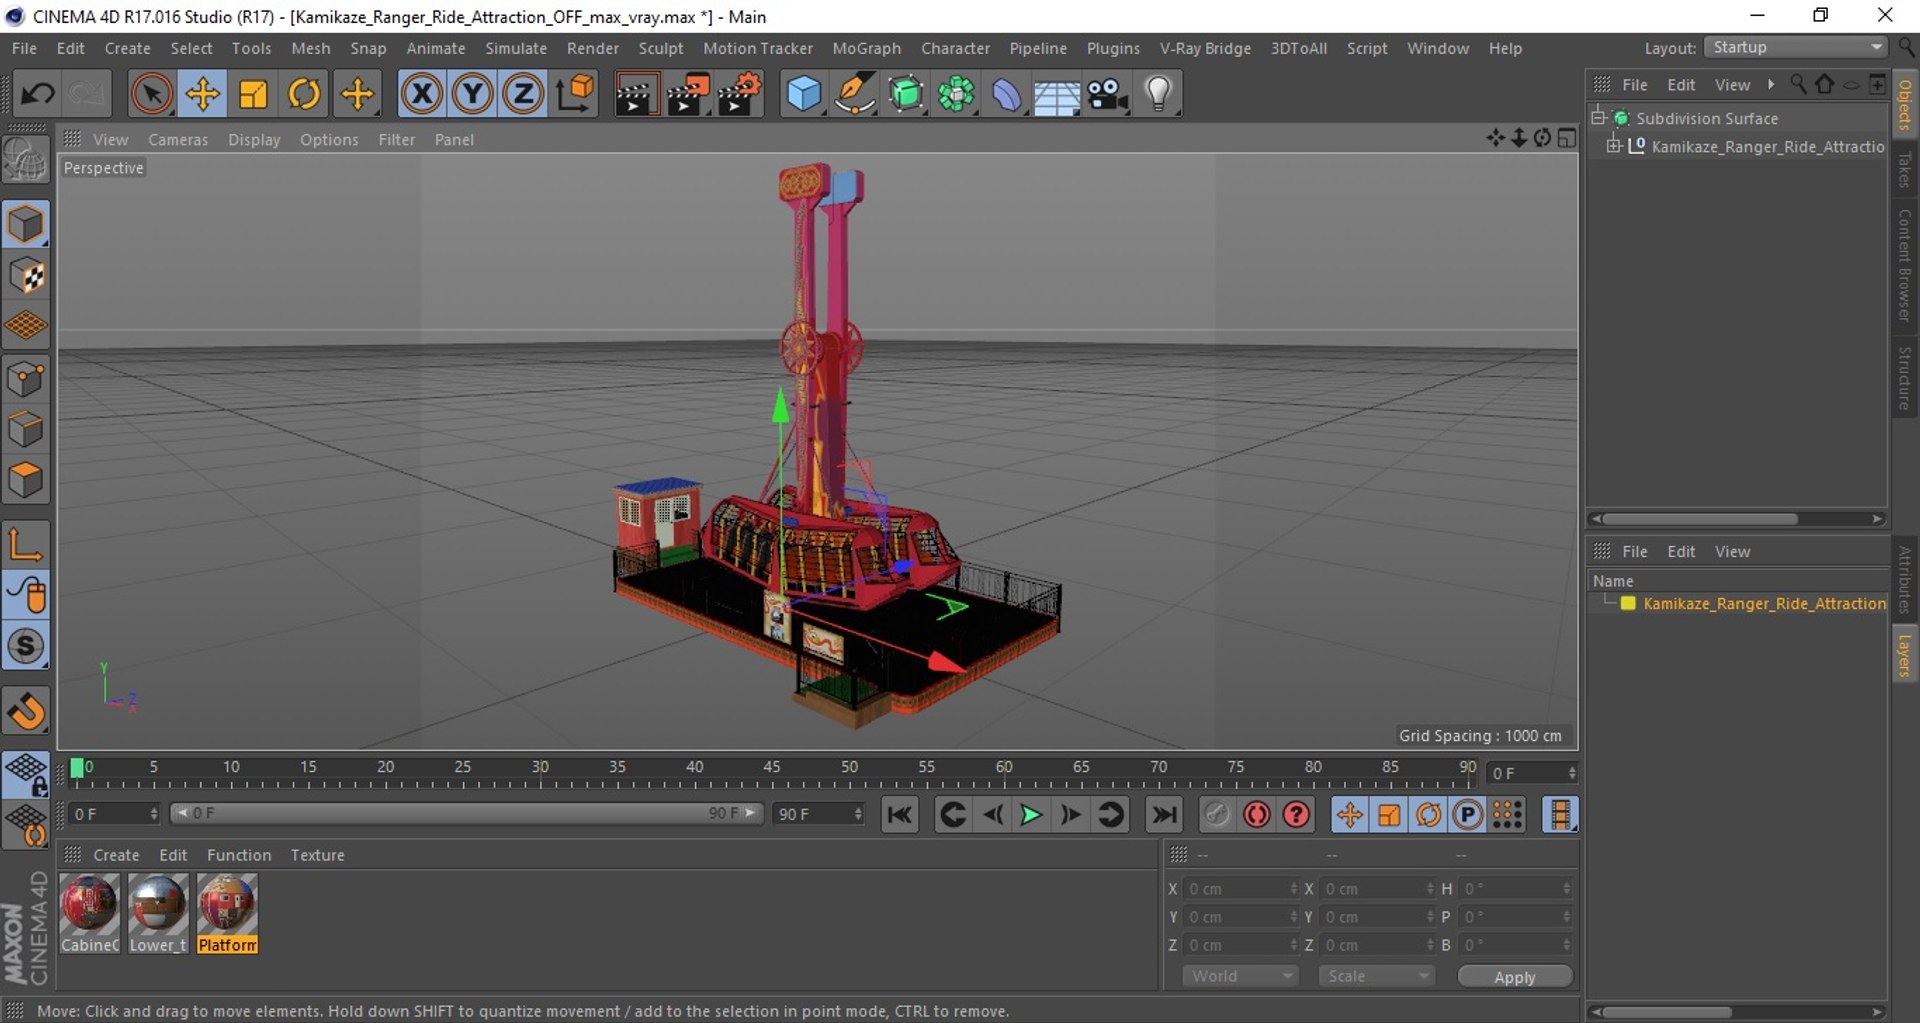
Task: Click the Render View clapperboard icon
Action: (636, 94)
